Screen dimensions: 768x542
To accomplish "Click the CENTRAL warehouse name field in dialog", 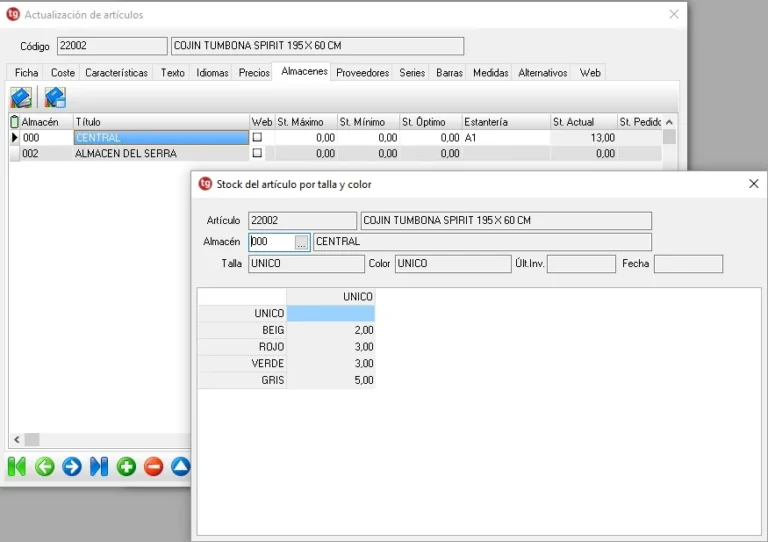I will click(482, 242).
